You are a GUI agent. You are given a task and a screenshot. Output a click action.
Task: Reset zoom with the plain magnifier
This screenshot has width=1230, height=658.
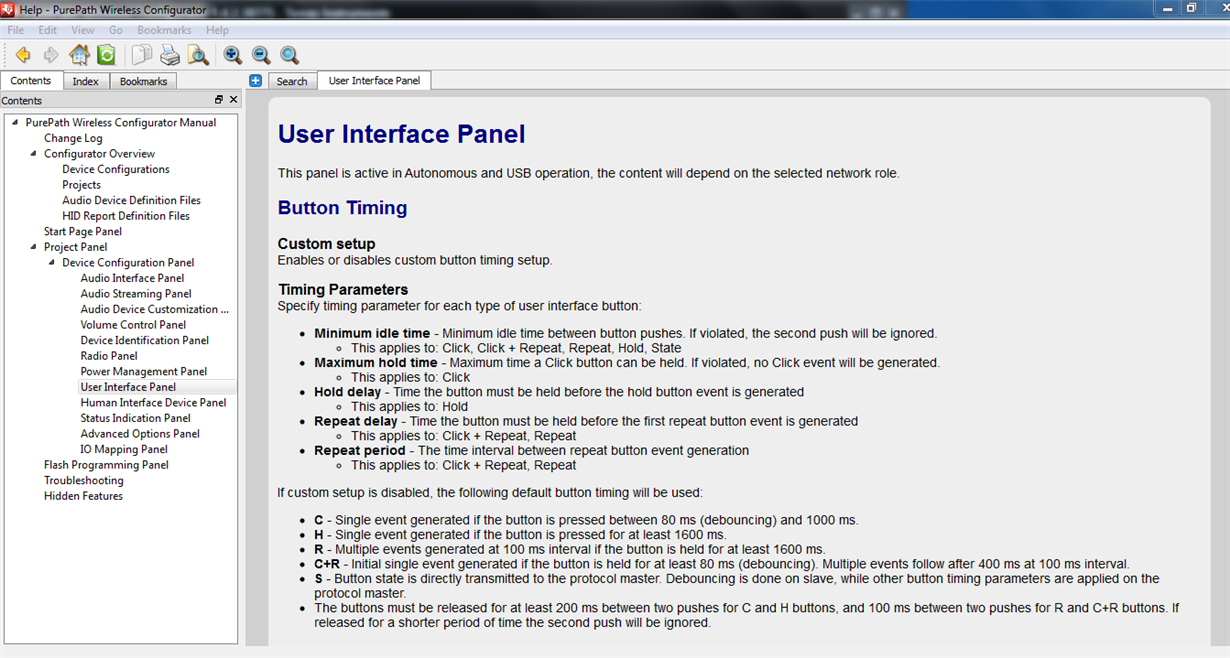tap(289, 55)
